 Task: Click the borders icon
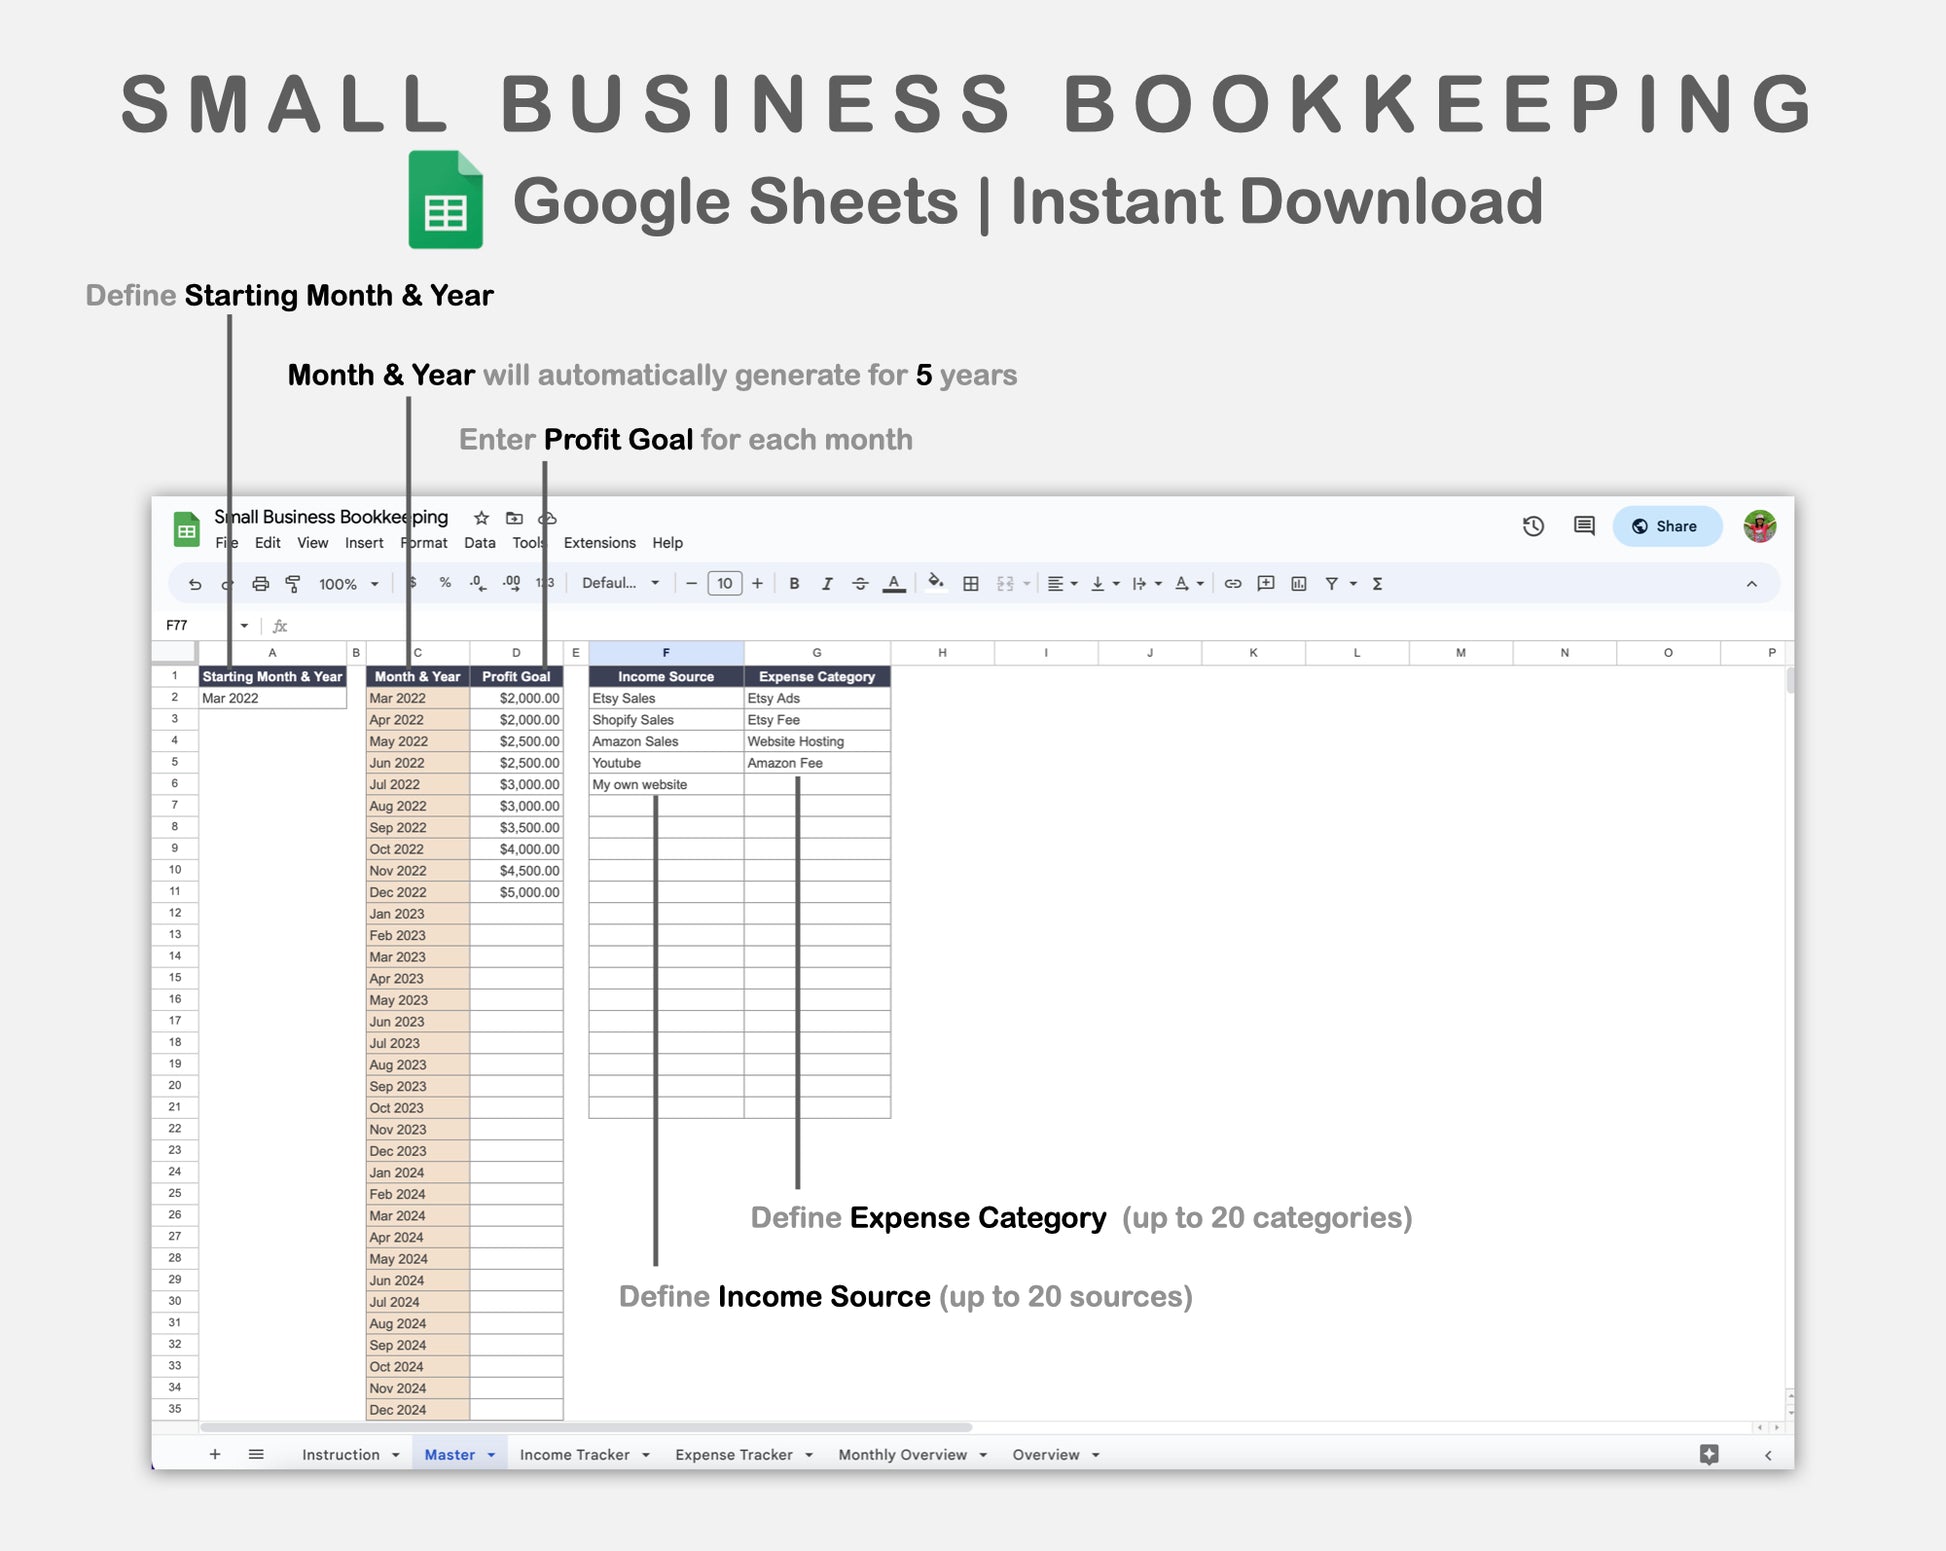click(x=970, y=584)
